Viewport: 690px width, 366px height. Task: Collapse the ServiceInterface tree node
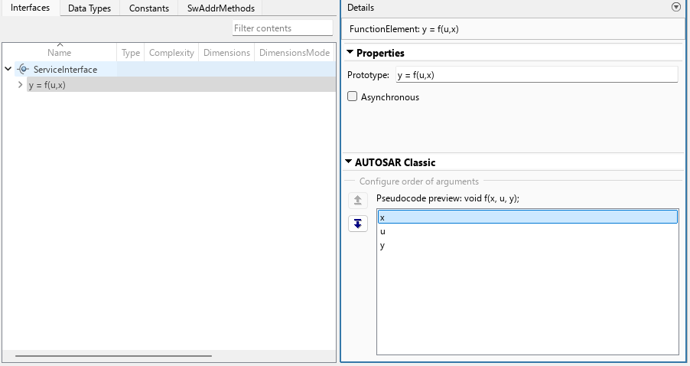coord(8,69)
